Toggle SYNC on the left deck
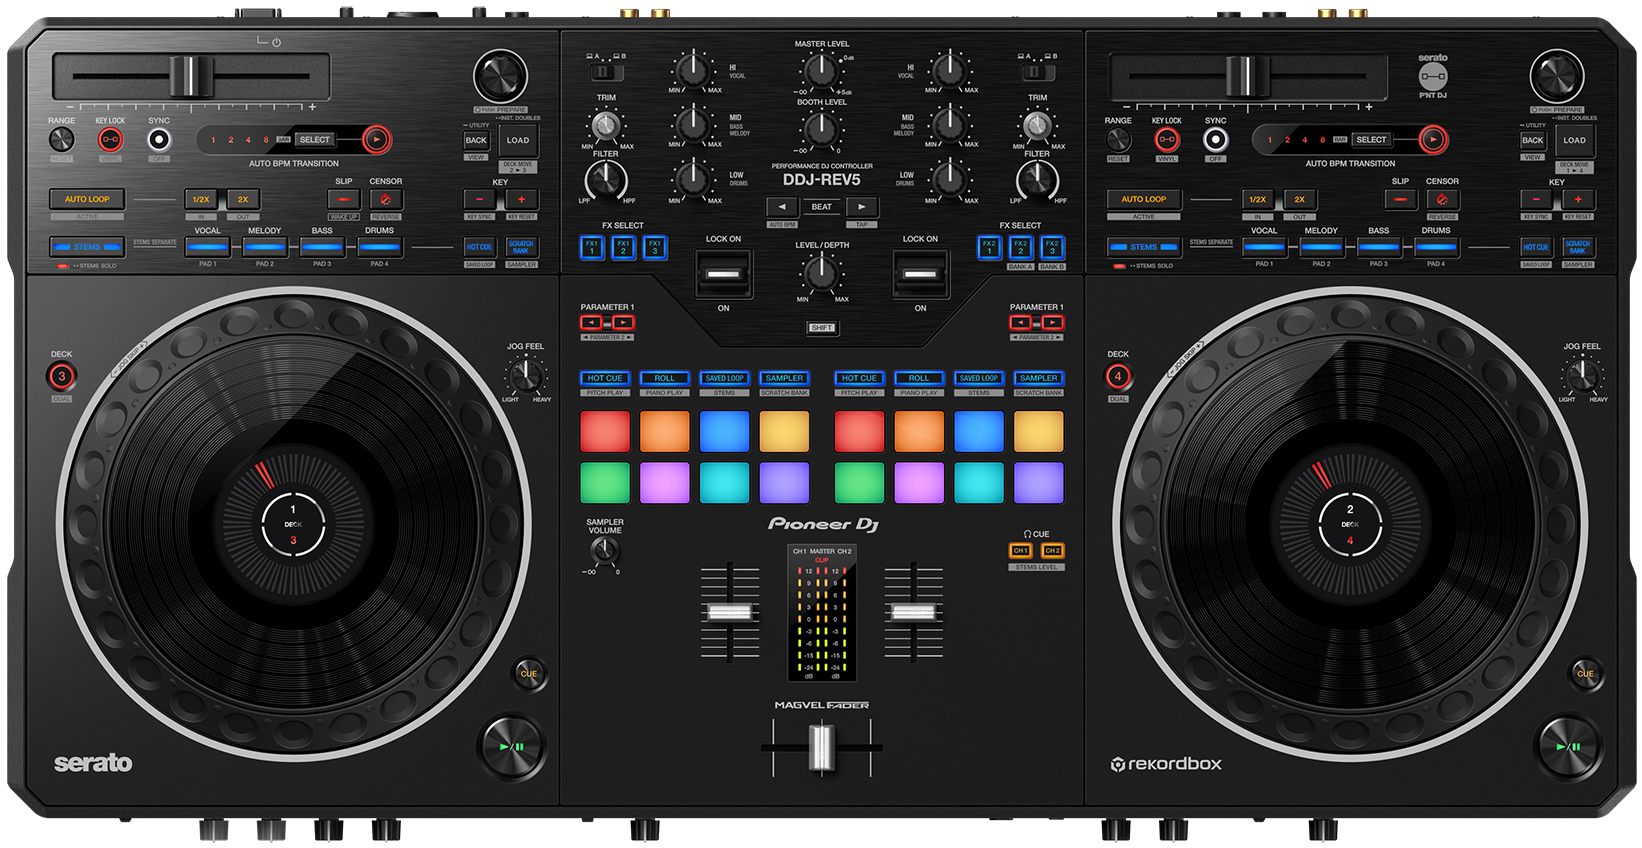The height and width of the screenshot is (848, 1642). pyautogui.click(x=159, y=140)
